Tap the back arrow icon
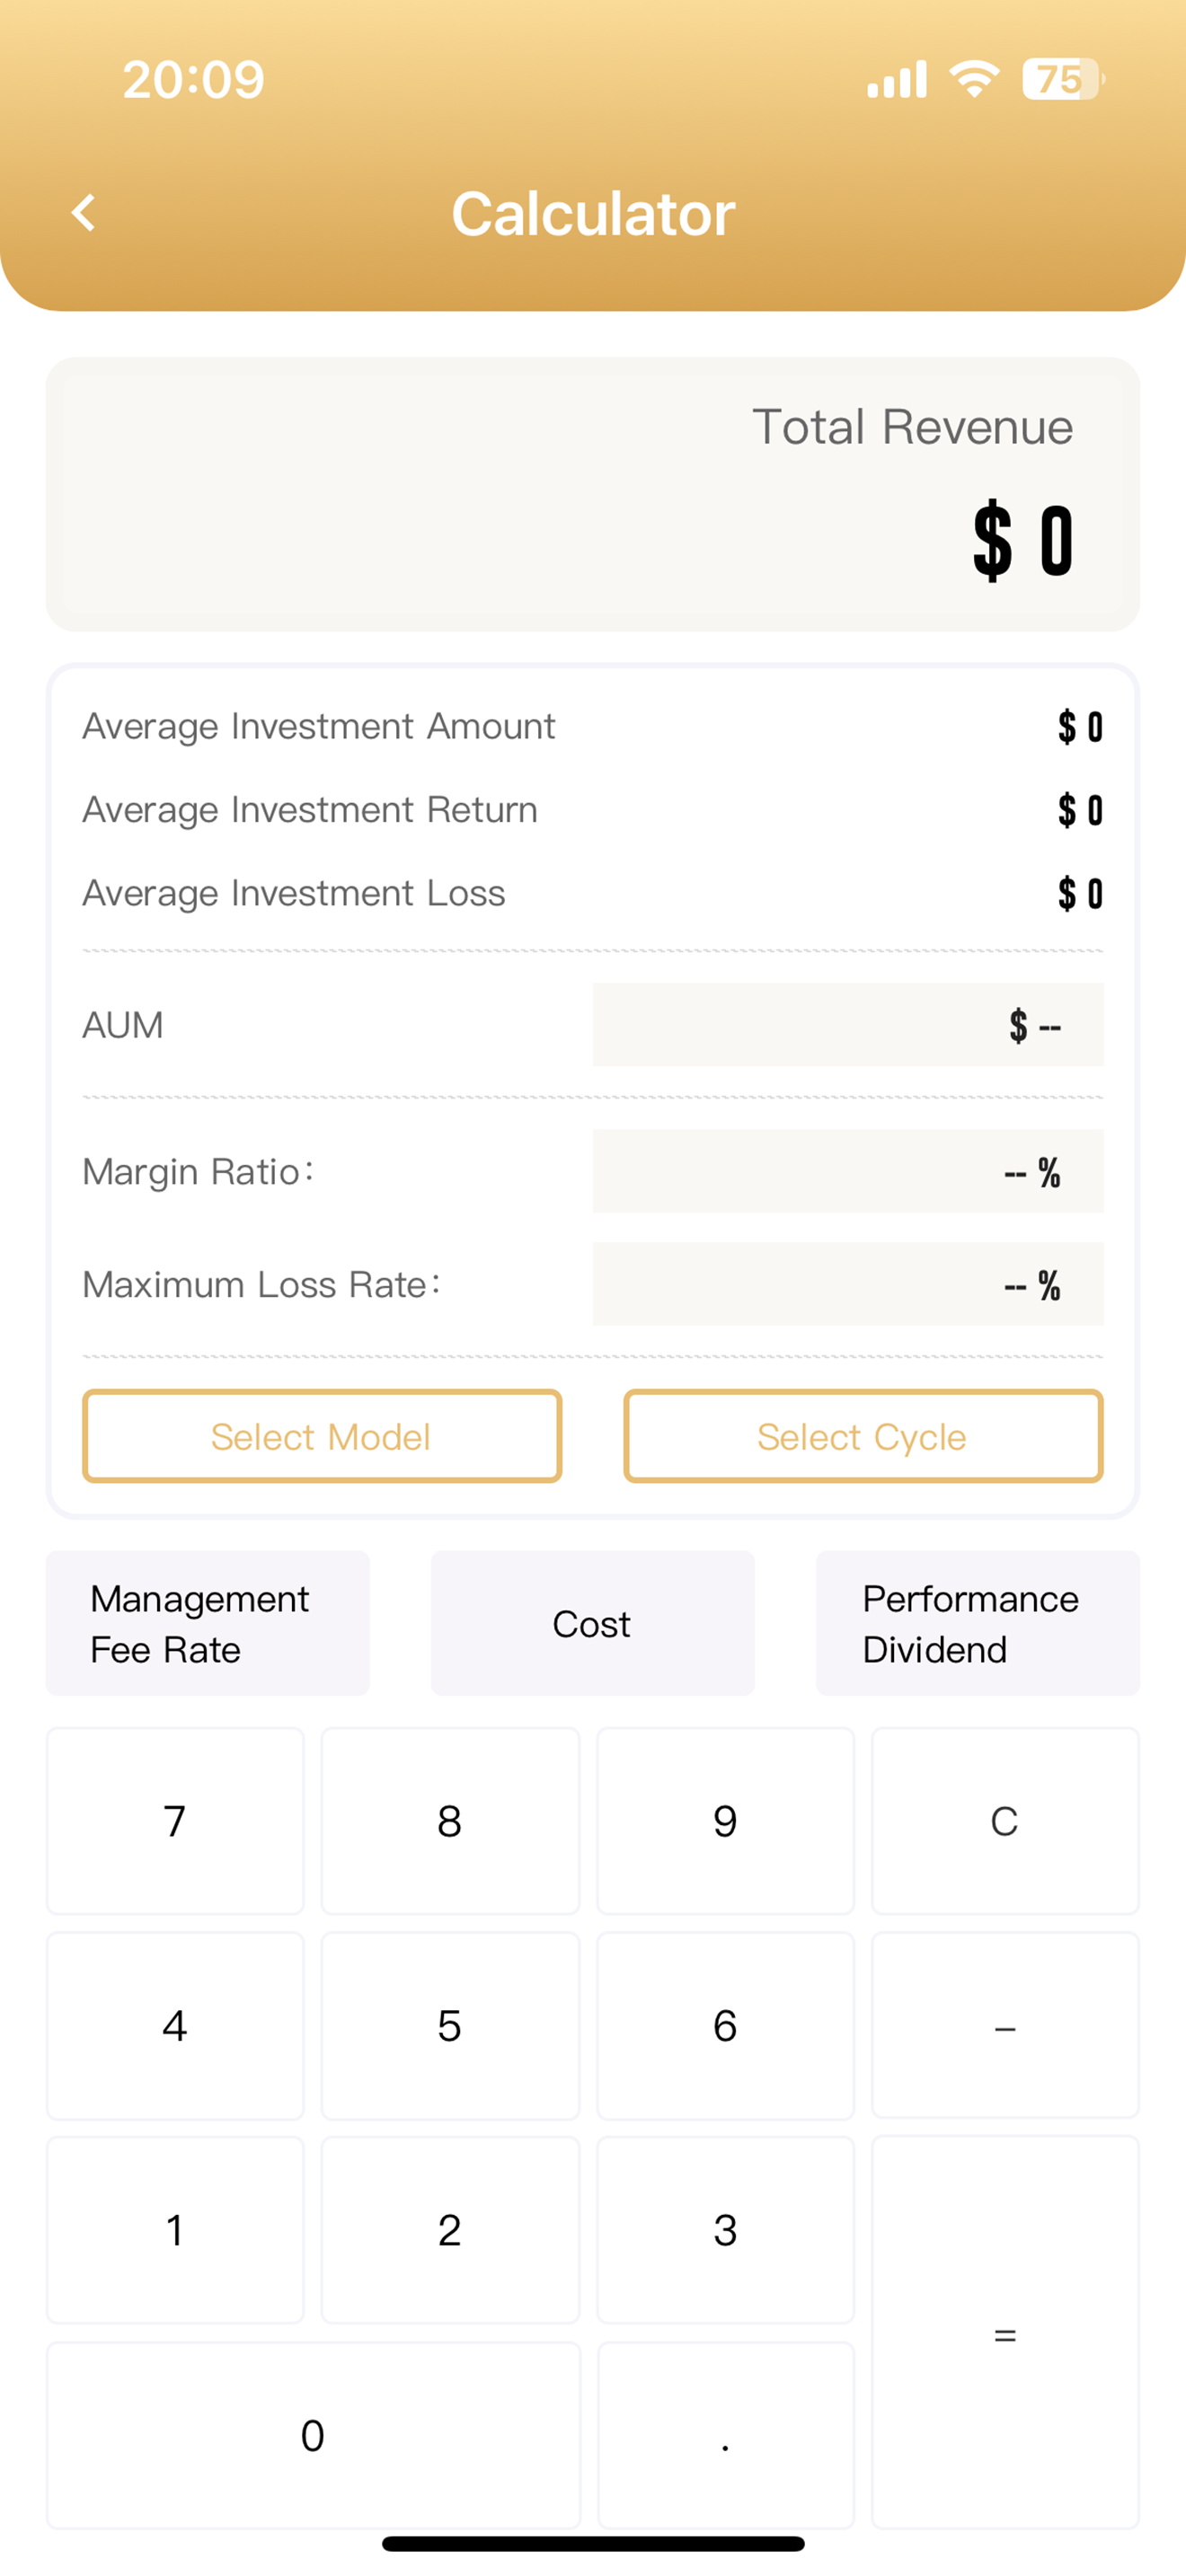The image size is (1186, 2576). [84, 213]
